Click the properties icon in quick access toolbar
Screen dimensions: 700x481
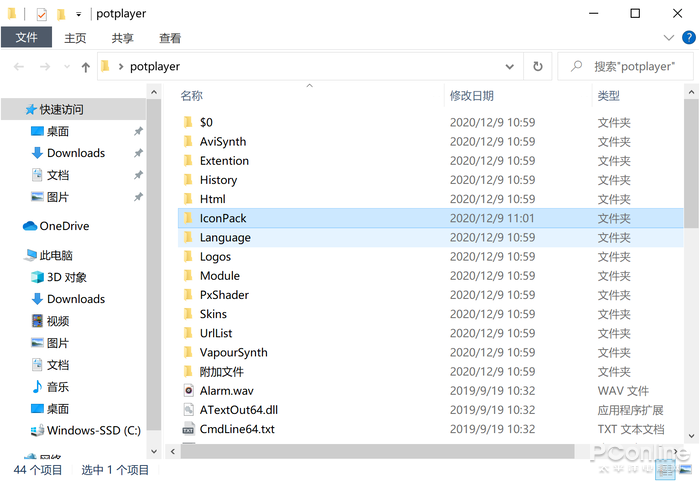[42, 14]
